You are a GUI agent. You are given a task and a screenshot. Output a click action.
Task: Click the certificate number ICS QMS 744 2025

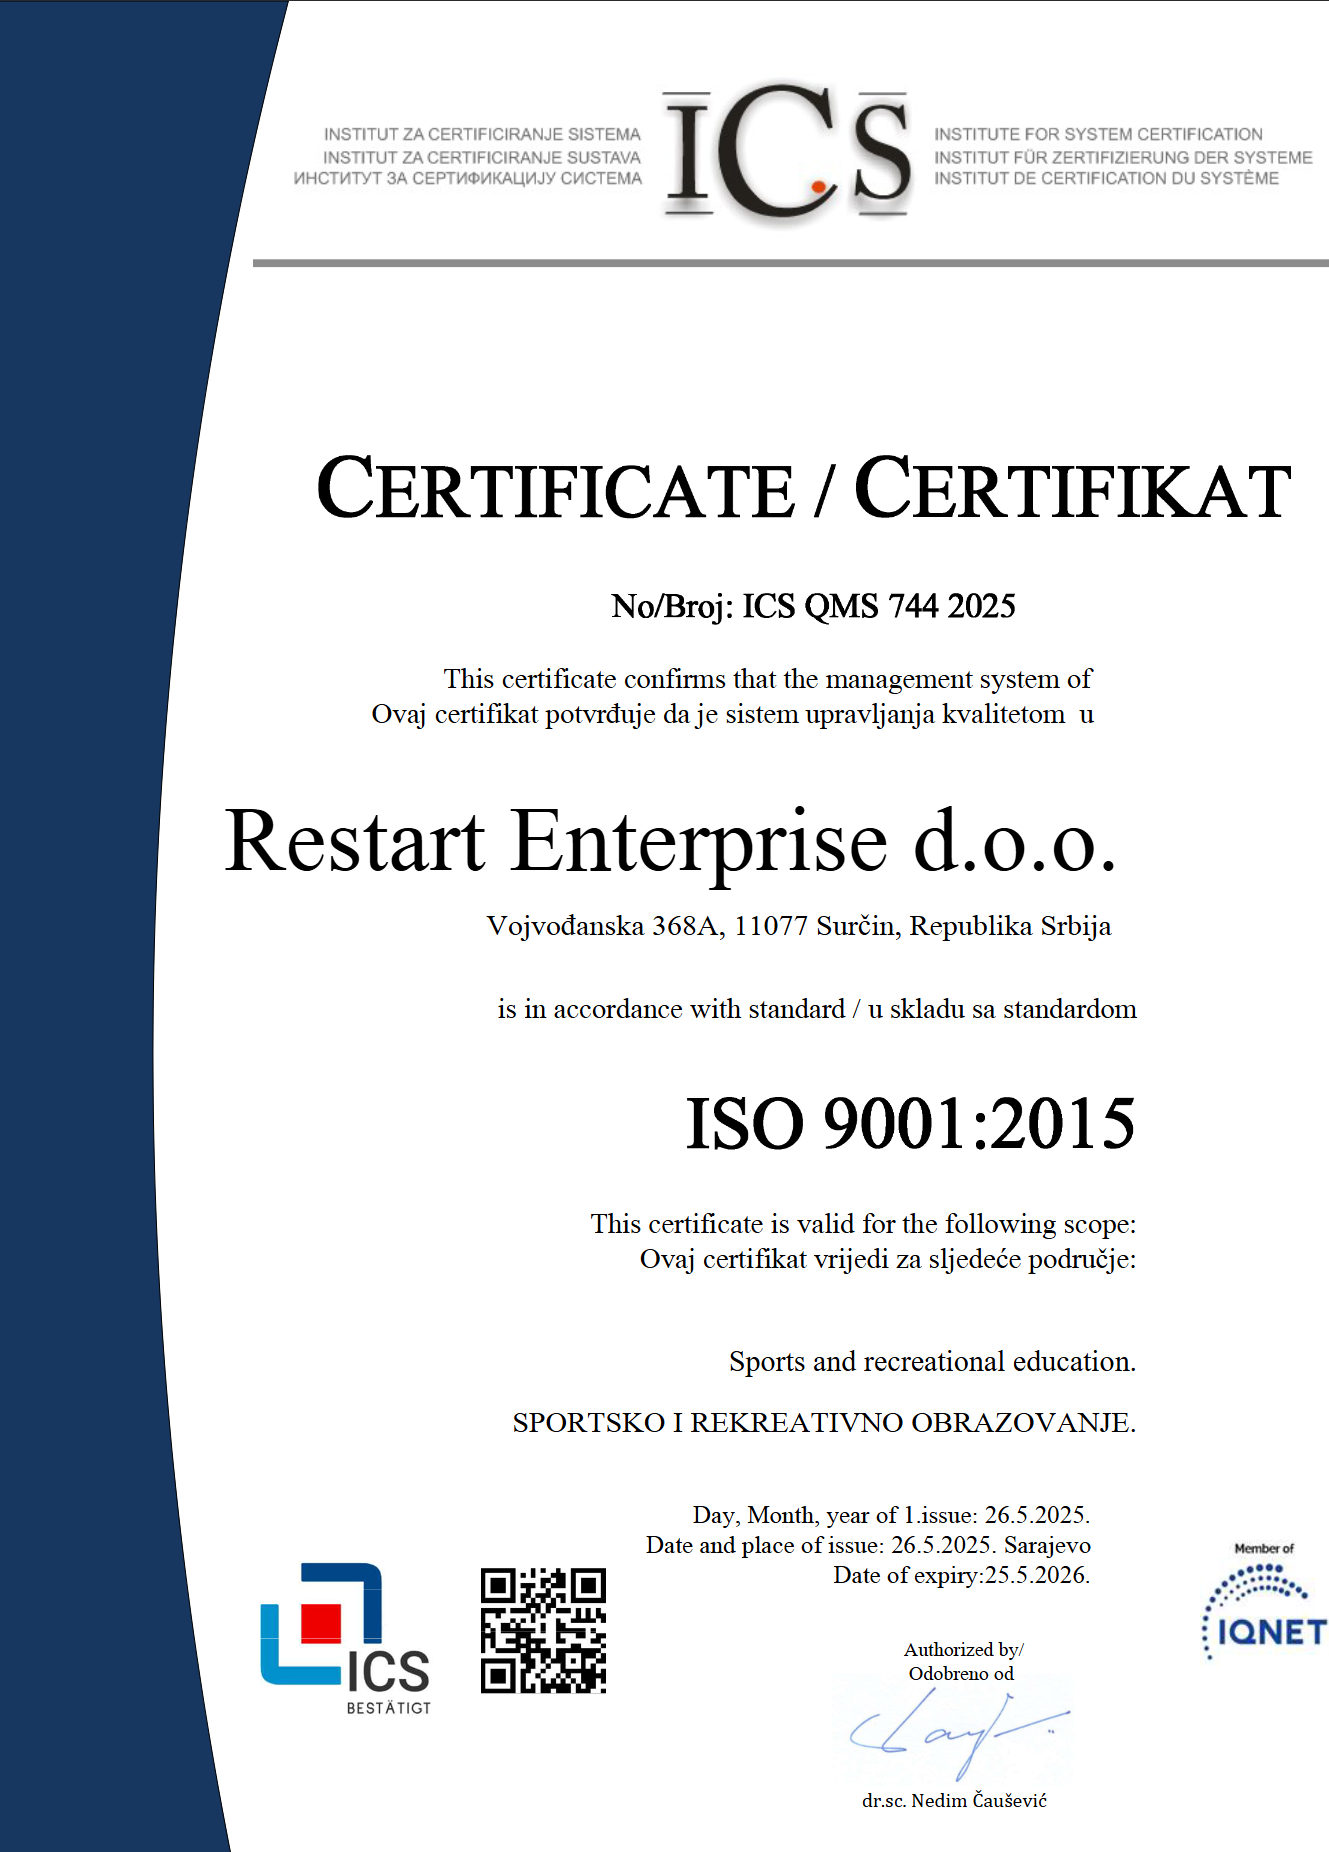coord(813,606)
